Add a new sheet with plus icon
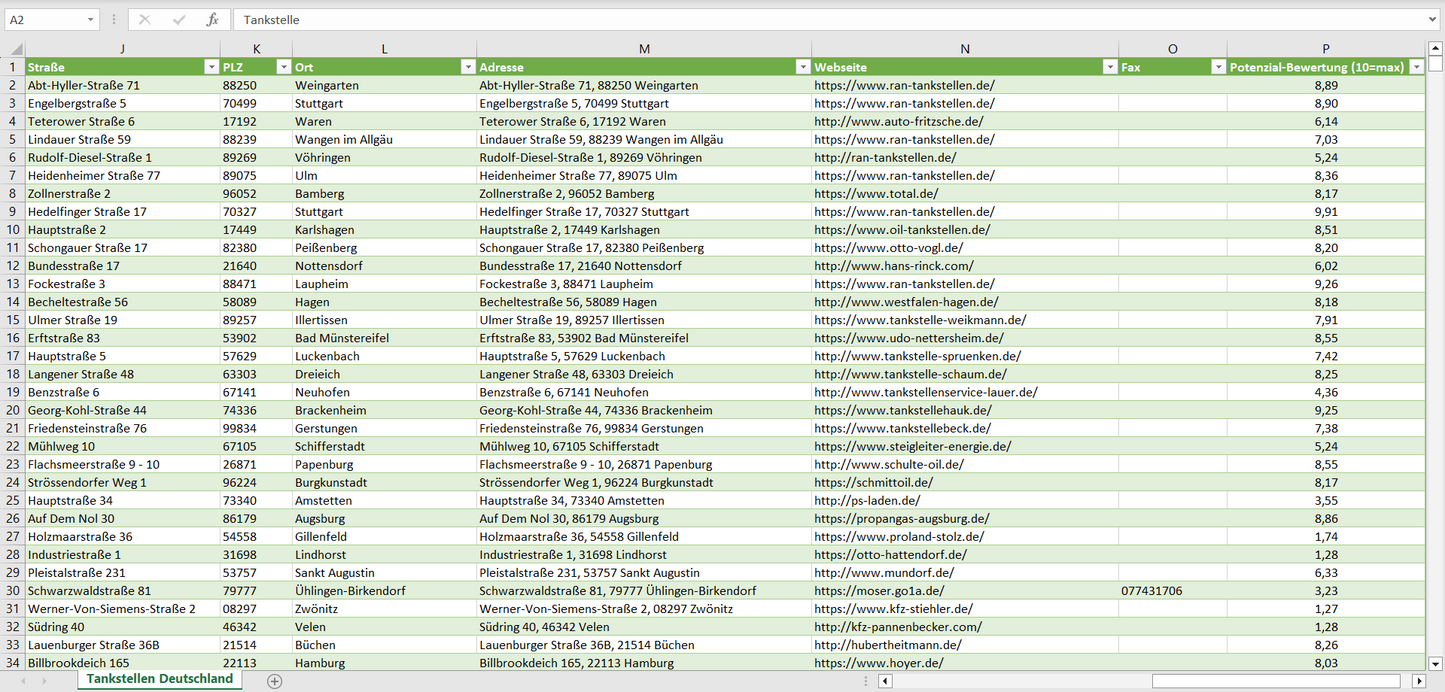The width and height of the screenshot is (1445, 692). point(275,681)
